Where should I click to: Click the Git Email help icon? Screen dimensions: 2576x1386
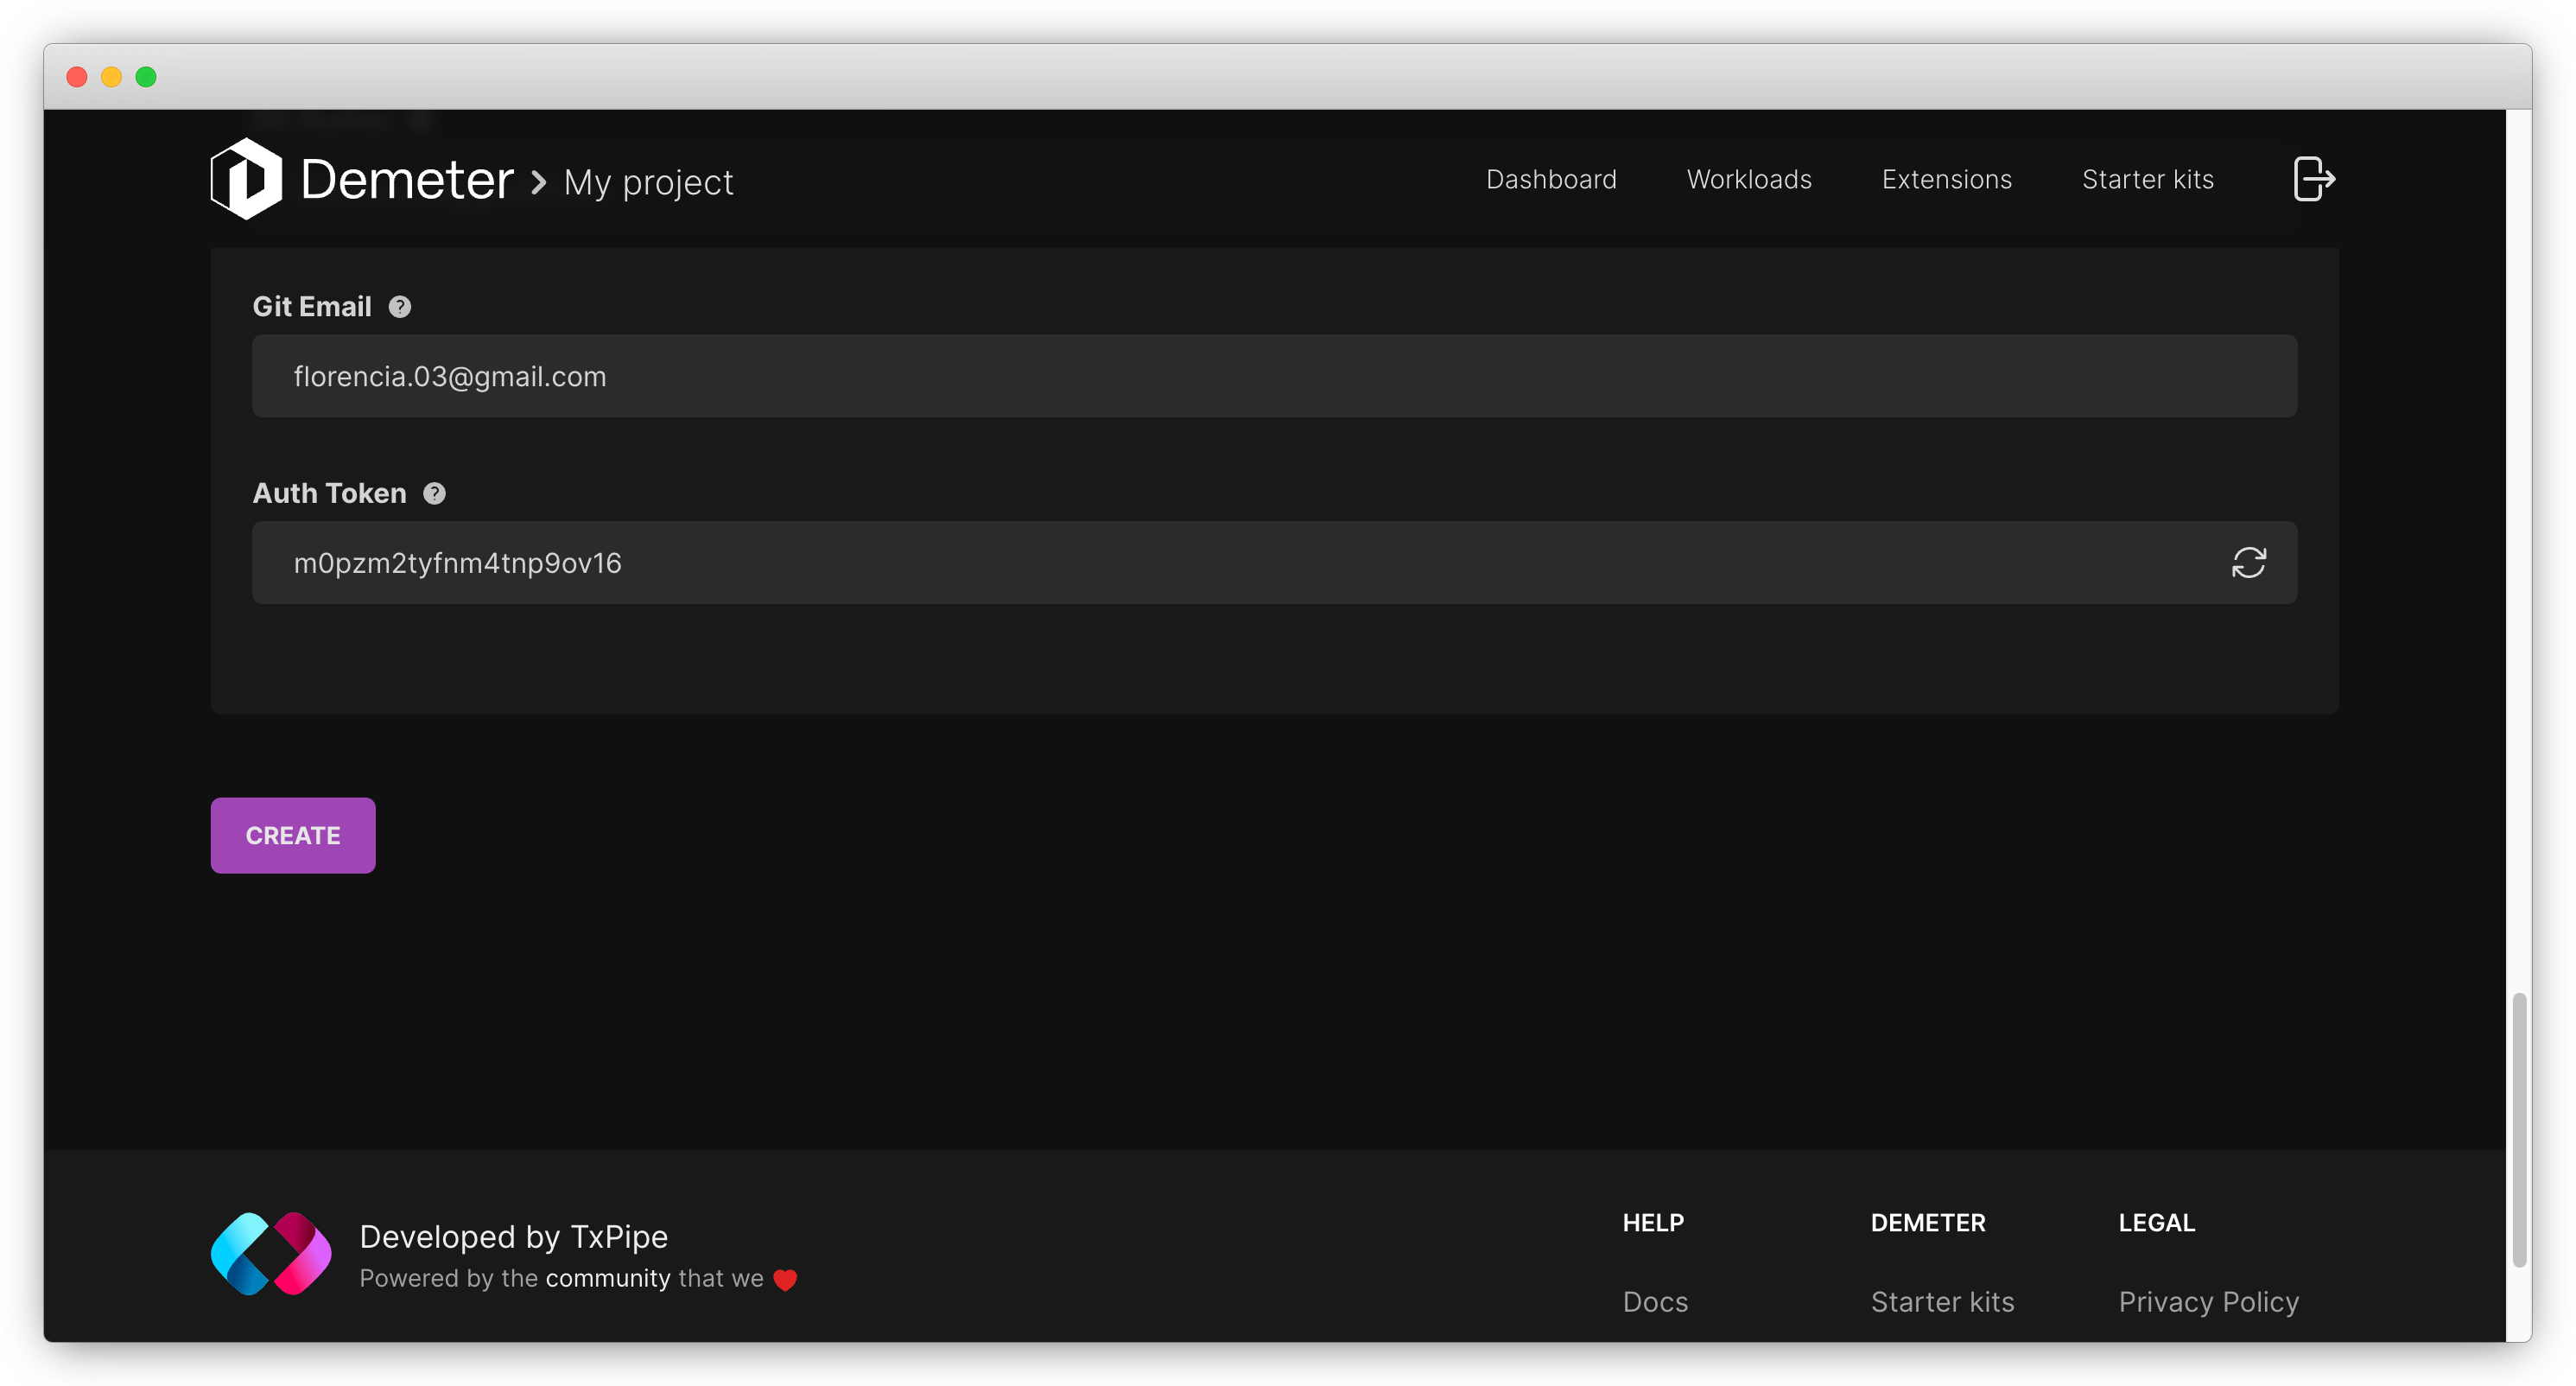click(400, 307)
